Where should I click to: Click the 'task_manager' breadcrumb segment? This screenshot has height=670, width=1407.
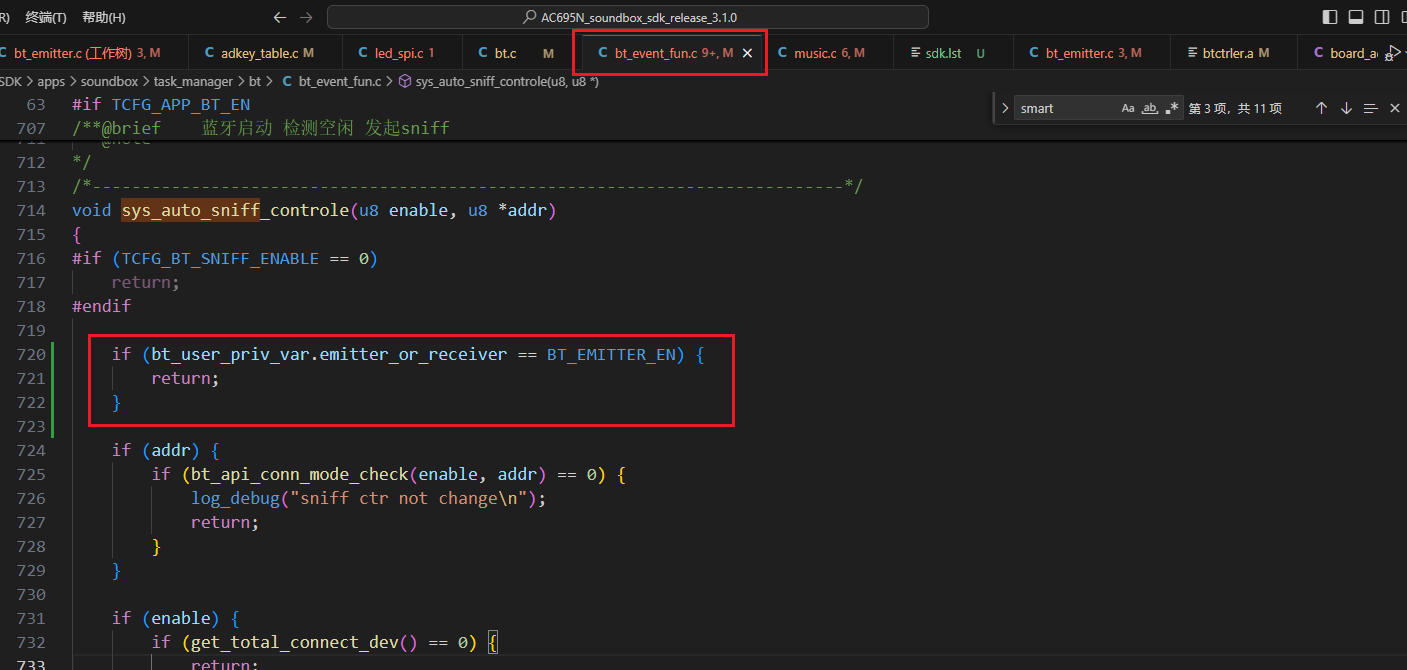[x=193, y=81]
